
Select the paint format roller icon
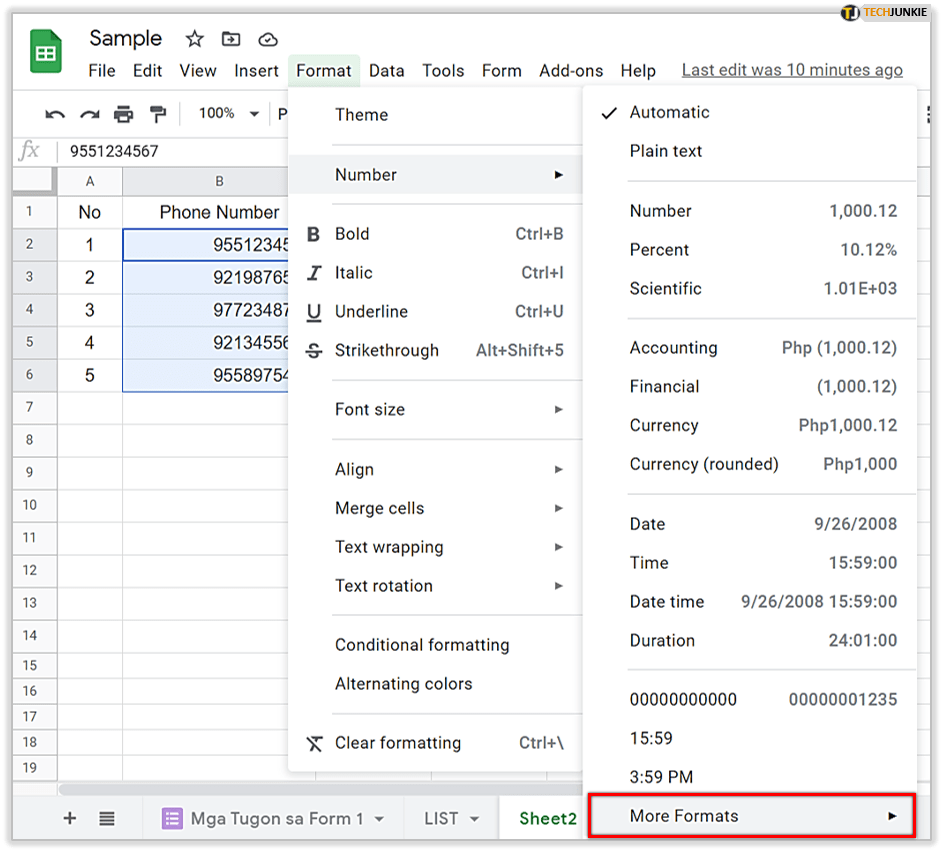click(x=157, y=114)
